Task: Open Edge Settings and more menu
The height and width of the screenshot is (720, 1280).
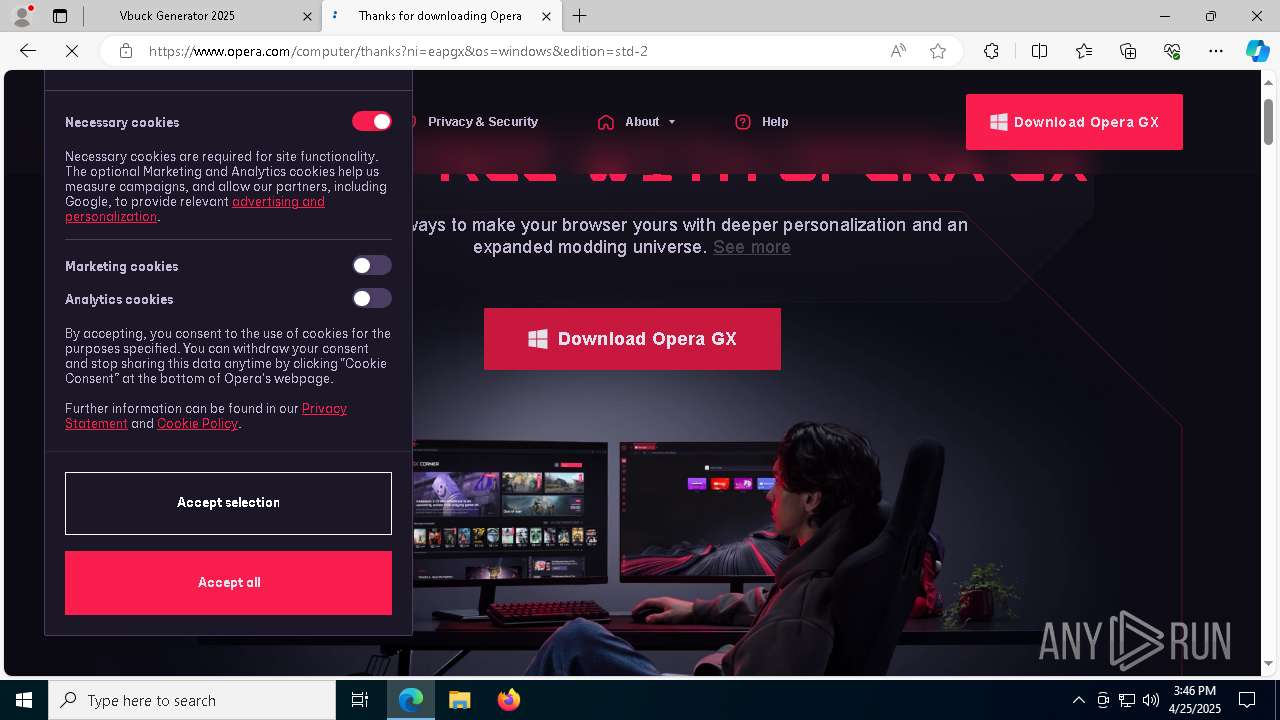Action: [x=1216, y=51]
